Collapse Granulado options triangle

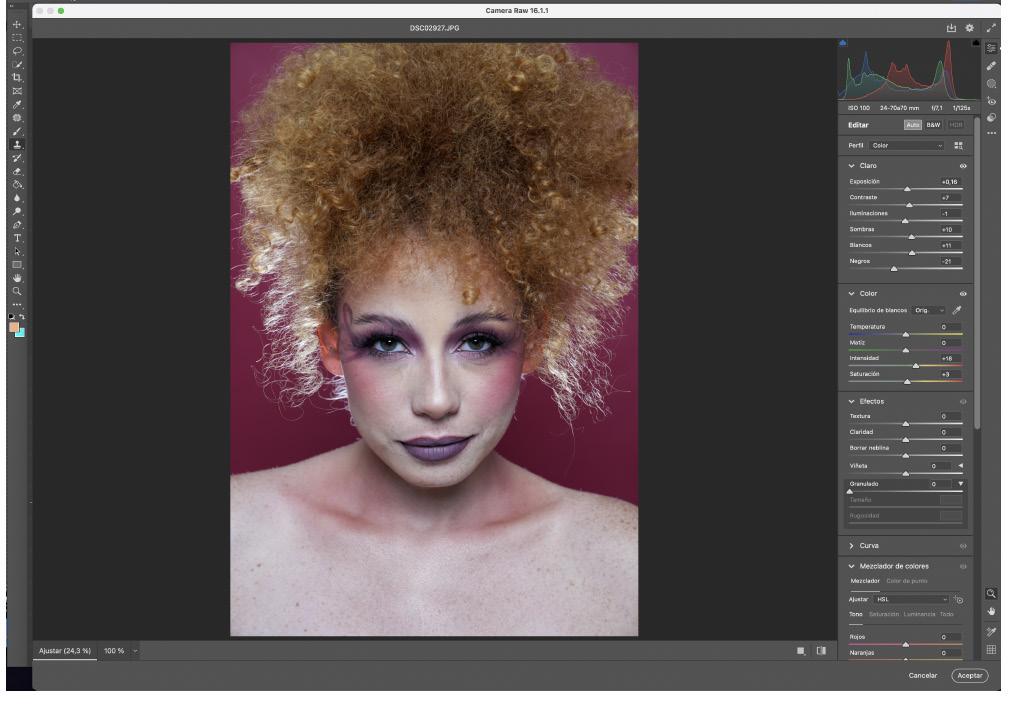coord(961,484)
